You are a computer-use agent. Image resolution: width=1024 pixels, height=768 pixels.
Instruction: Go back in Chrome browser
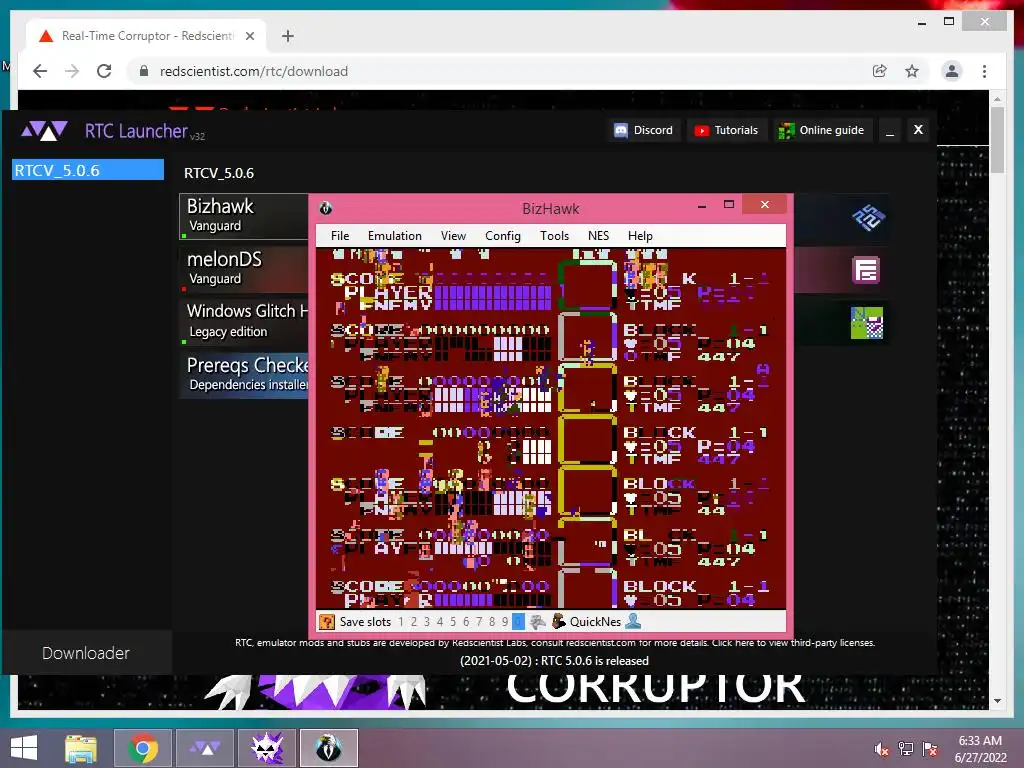[40, 71]
